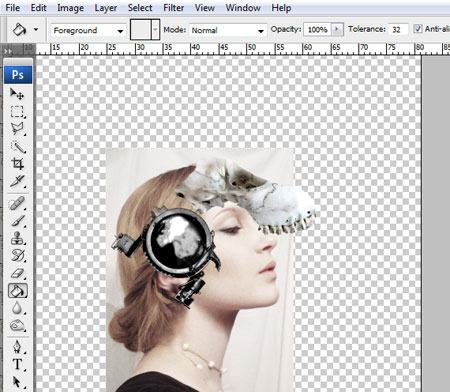Toggle the Anti-alias checkbox
Screen dimensions: 450x392
[418, 29]
